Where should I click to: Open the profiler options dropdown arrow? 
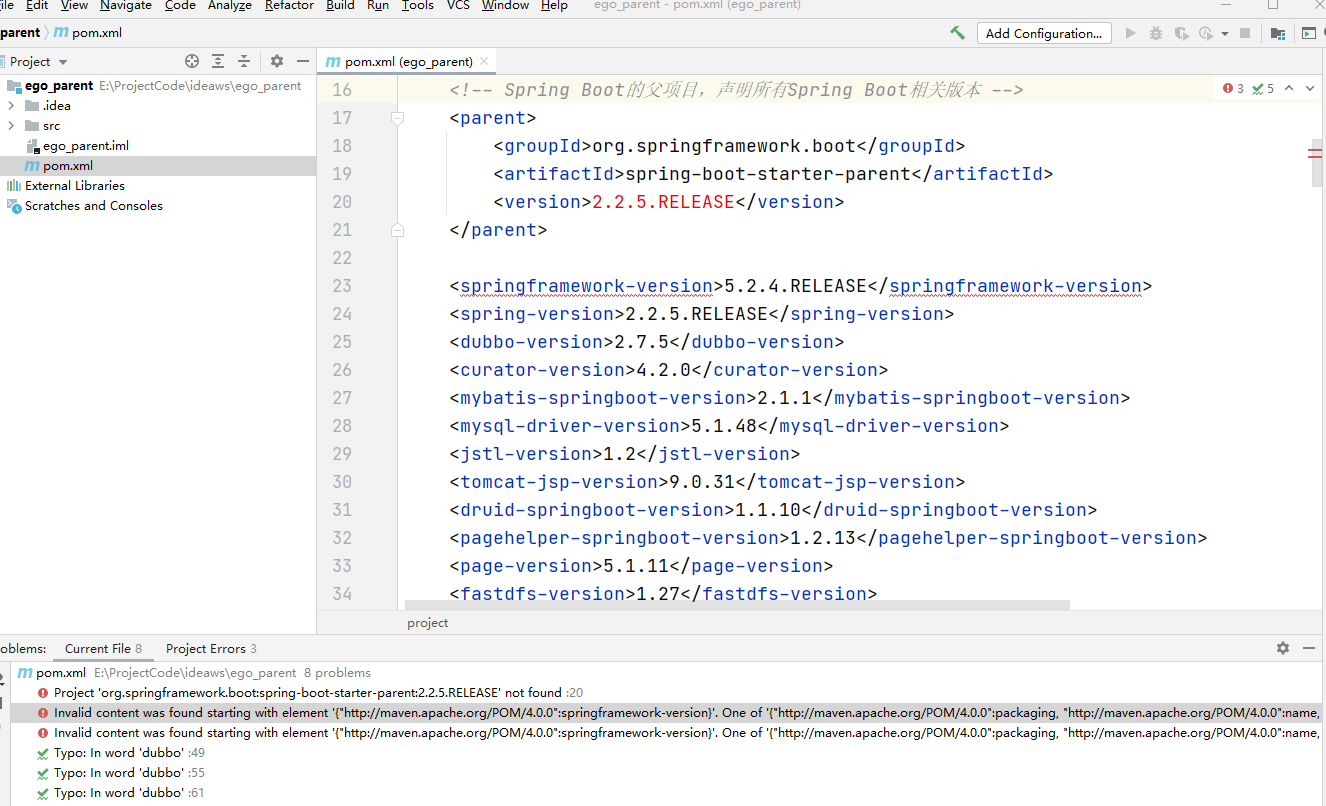1225,33
